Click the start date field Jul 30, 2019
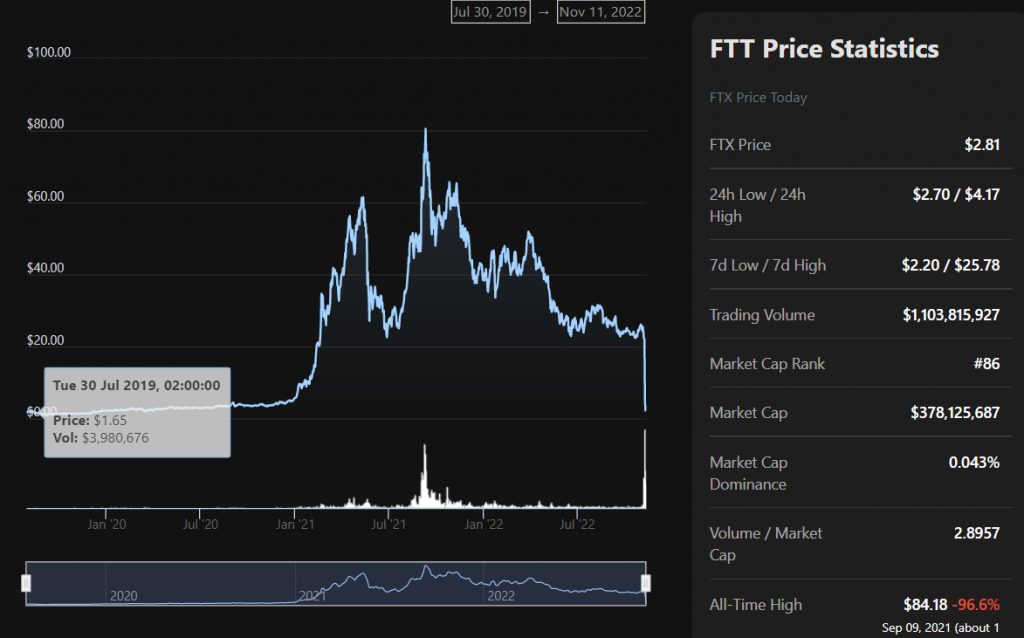The image size is (1024, 638). click(490, 12)
